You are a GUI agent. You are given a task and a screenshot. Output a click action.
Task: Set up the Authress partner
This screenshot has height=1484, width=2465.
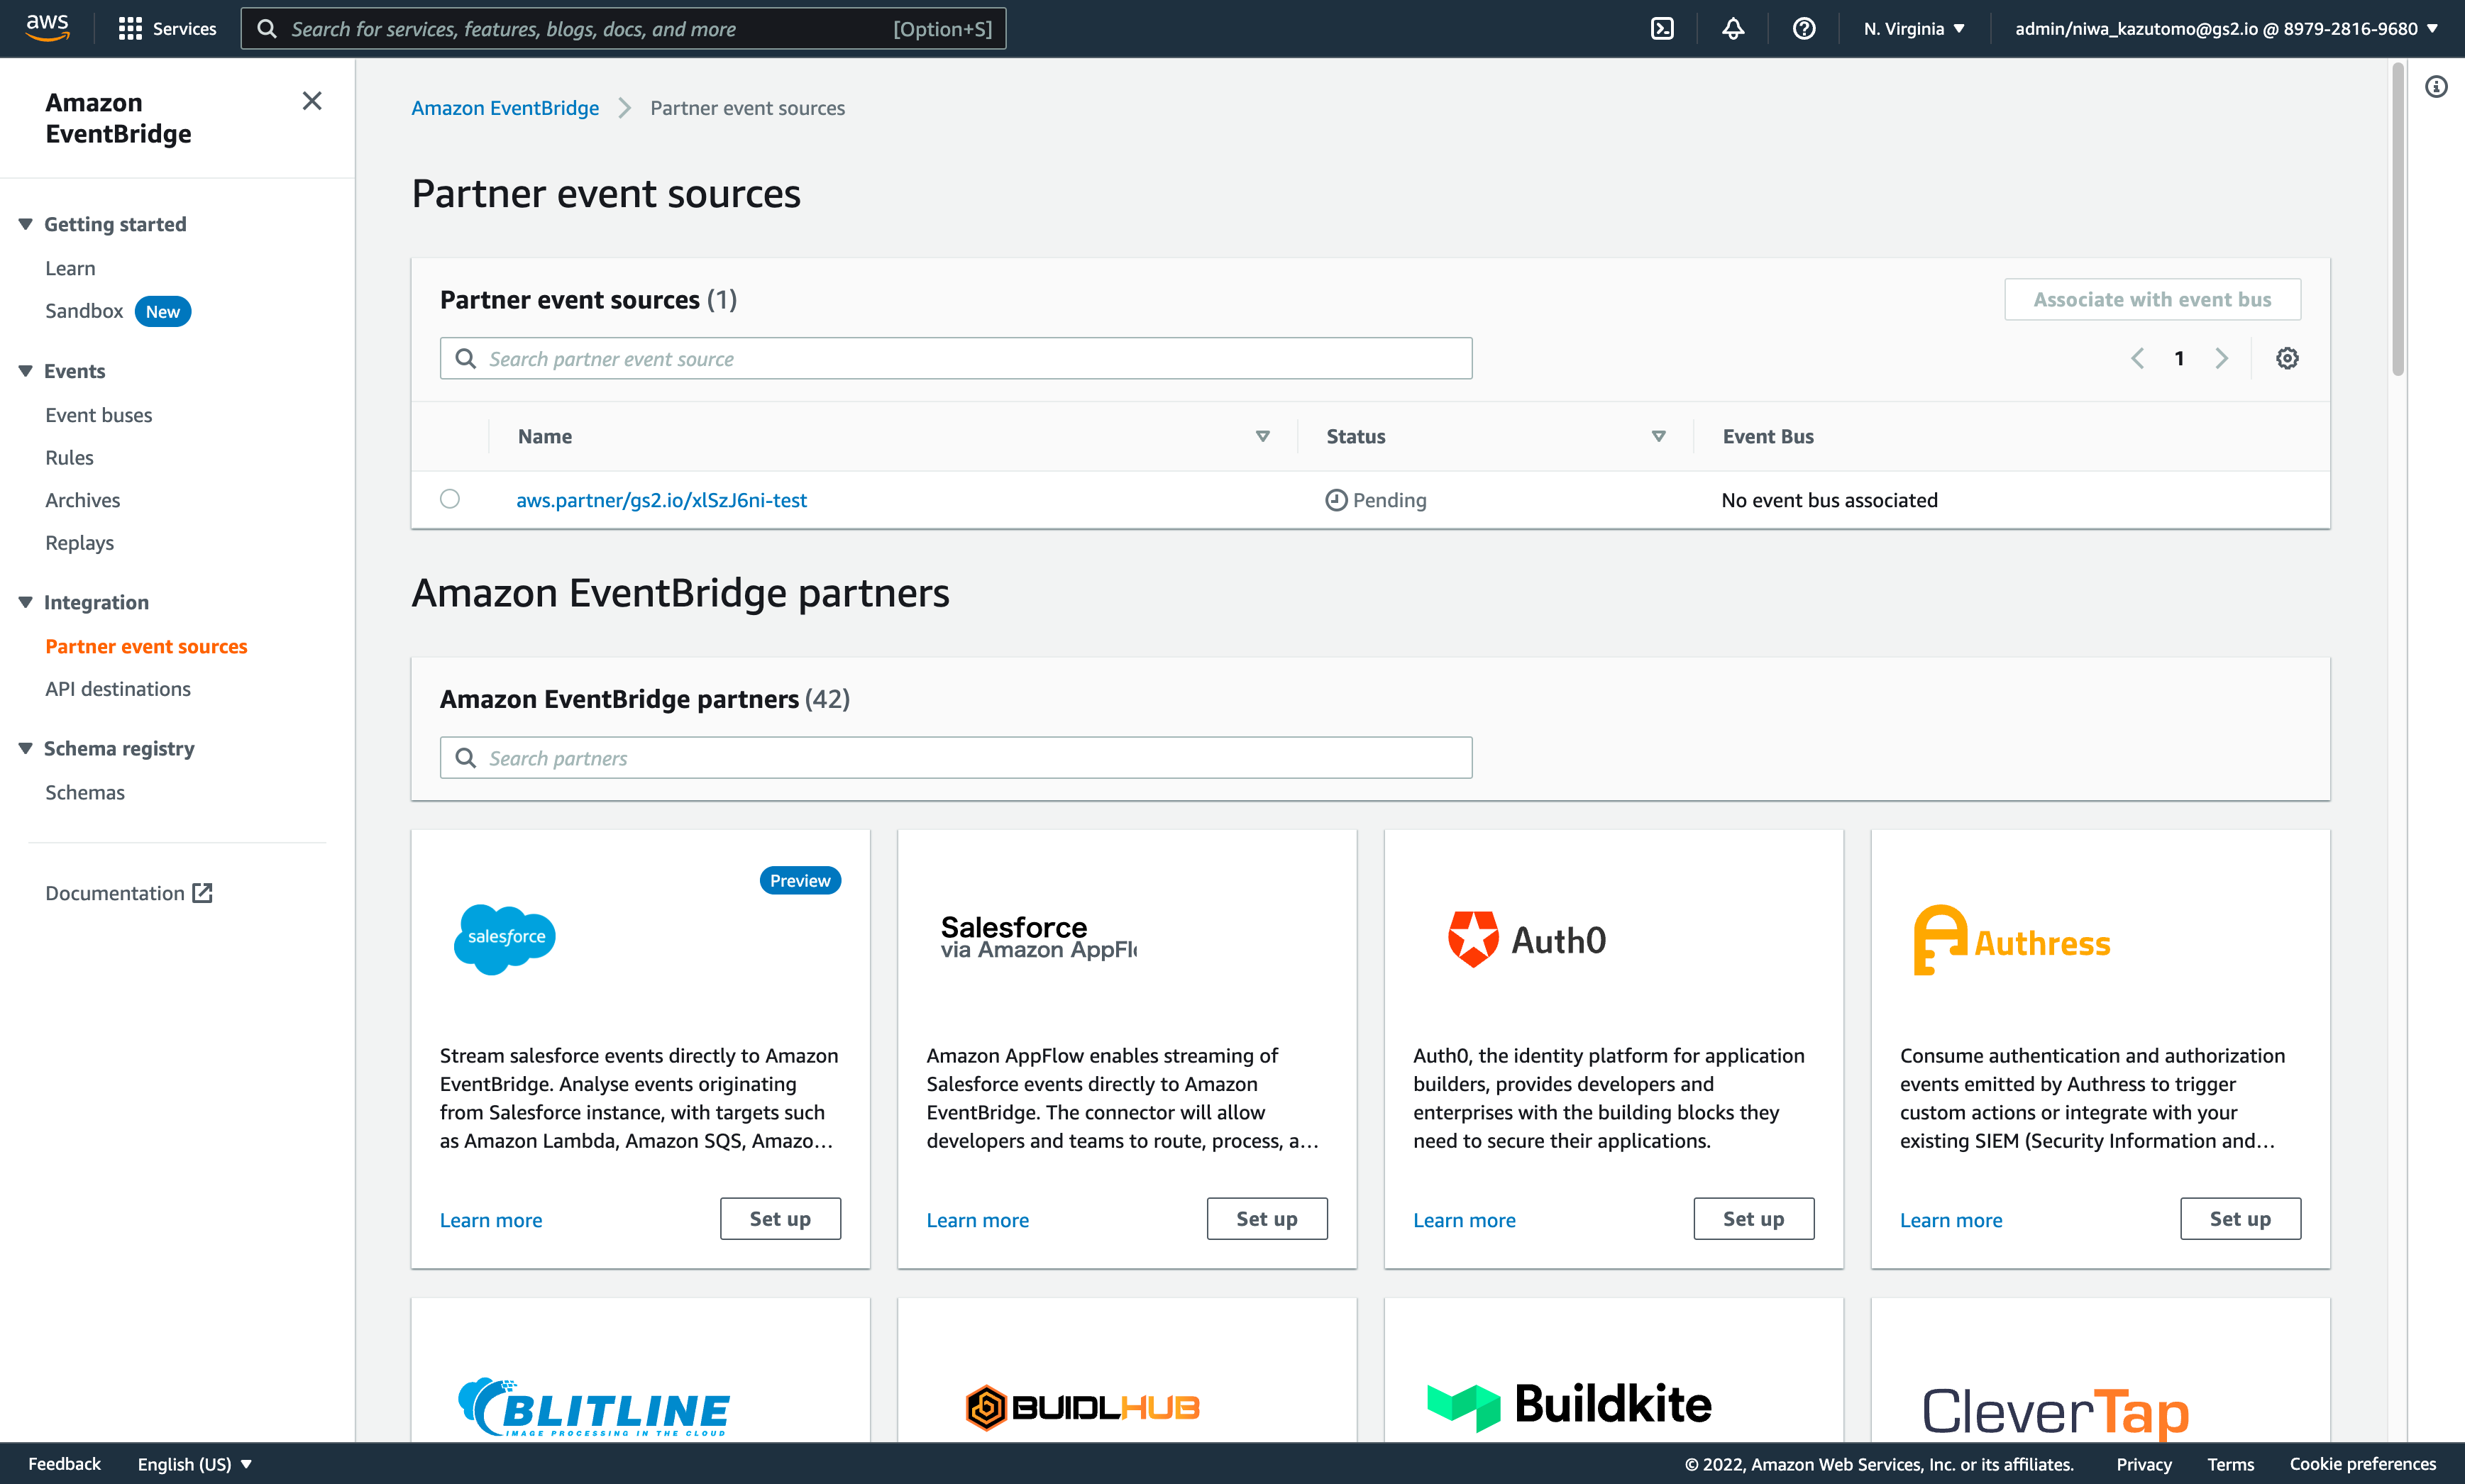click(2240, 1219)
